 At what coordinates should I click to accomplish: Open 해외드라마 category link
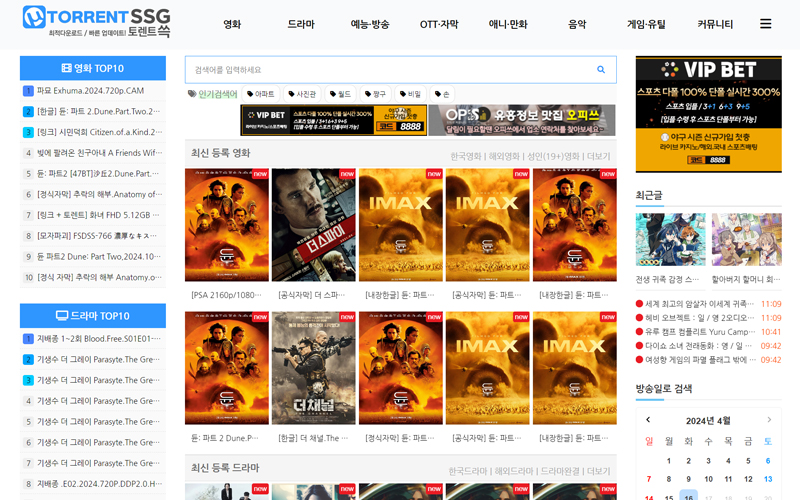(513, 471)
